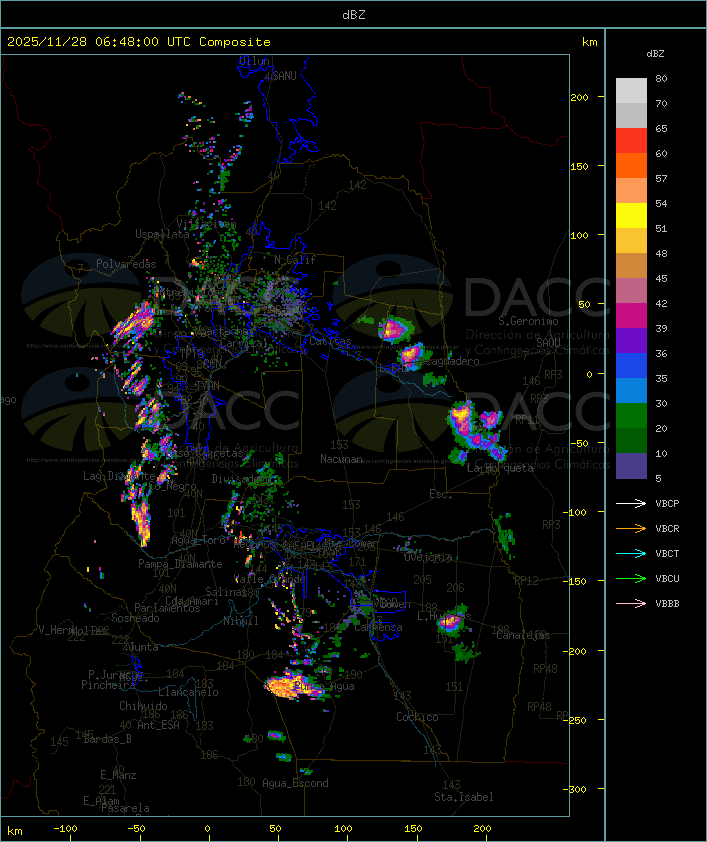Click the dBZ title at top center
707x842 pixels.
pyautogui.click(x=354, y=15)
